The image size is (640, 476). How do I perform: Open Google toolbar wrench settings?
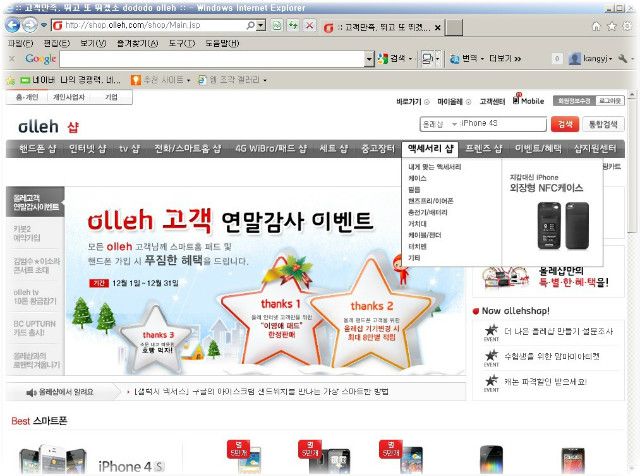pyautogui.click(x=622, y=59)
